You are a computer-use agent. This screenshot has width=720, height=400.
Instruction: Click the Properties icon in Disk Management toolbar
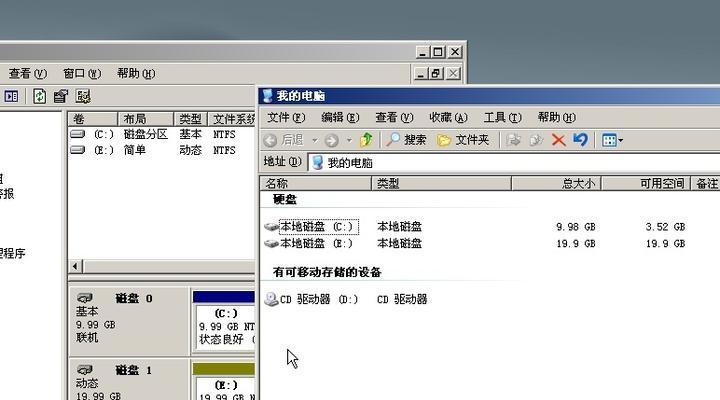tap(61, 96)
